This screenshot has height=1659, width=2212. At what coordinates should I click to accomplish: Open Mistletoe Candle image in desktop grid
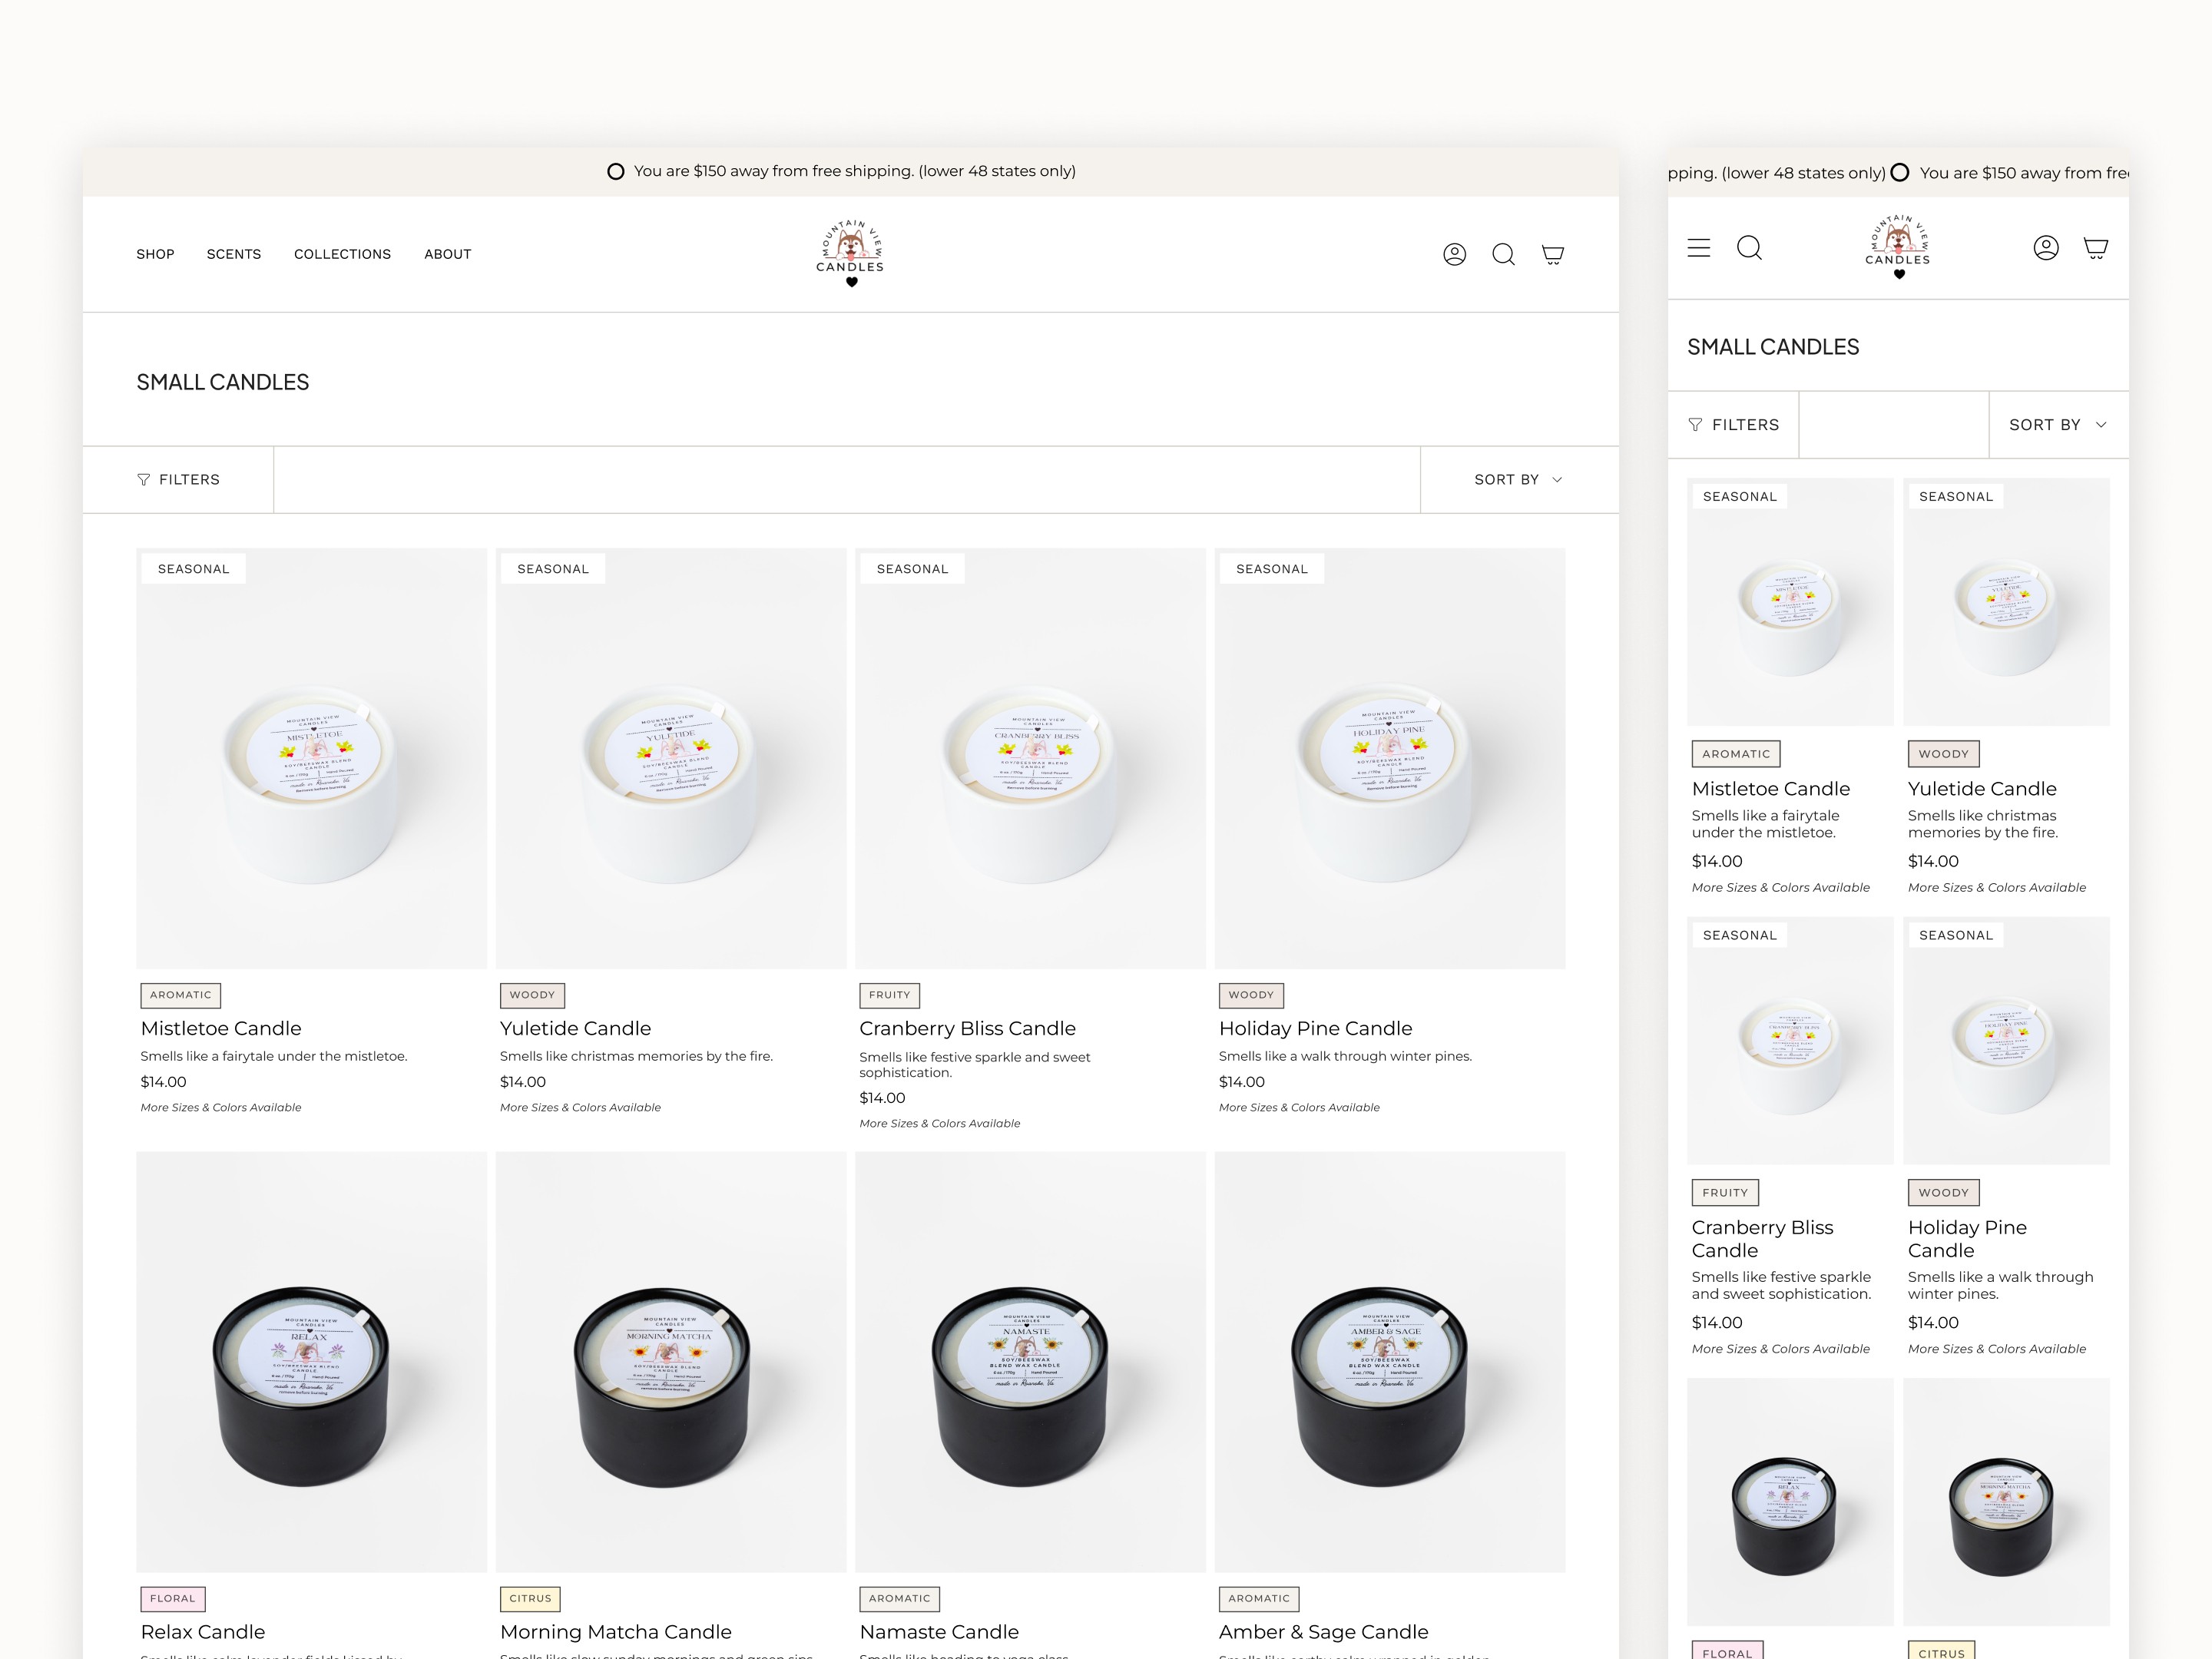pos(311,758)
